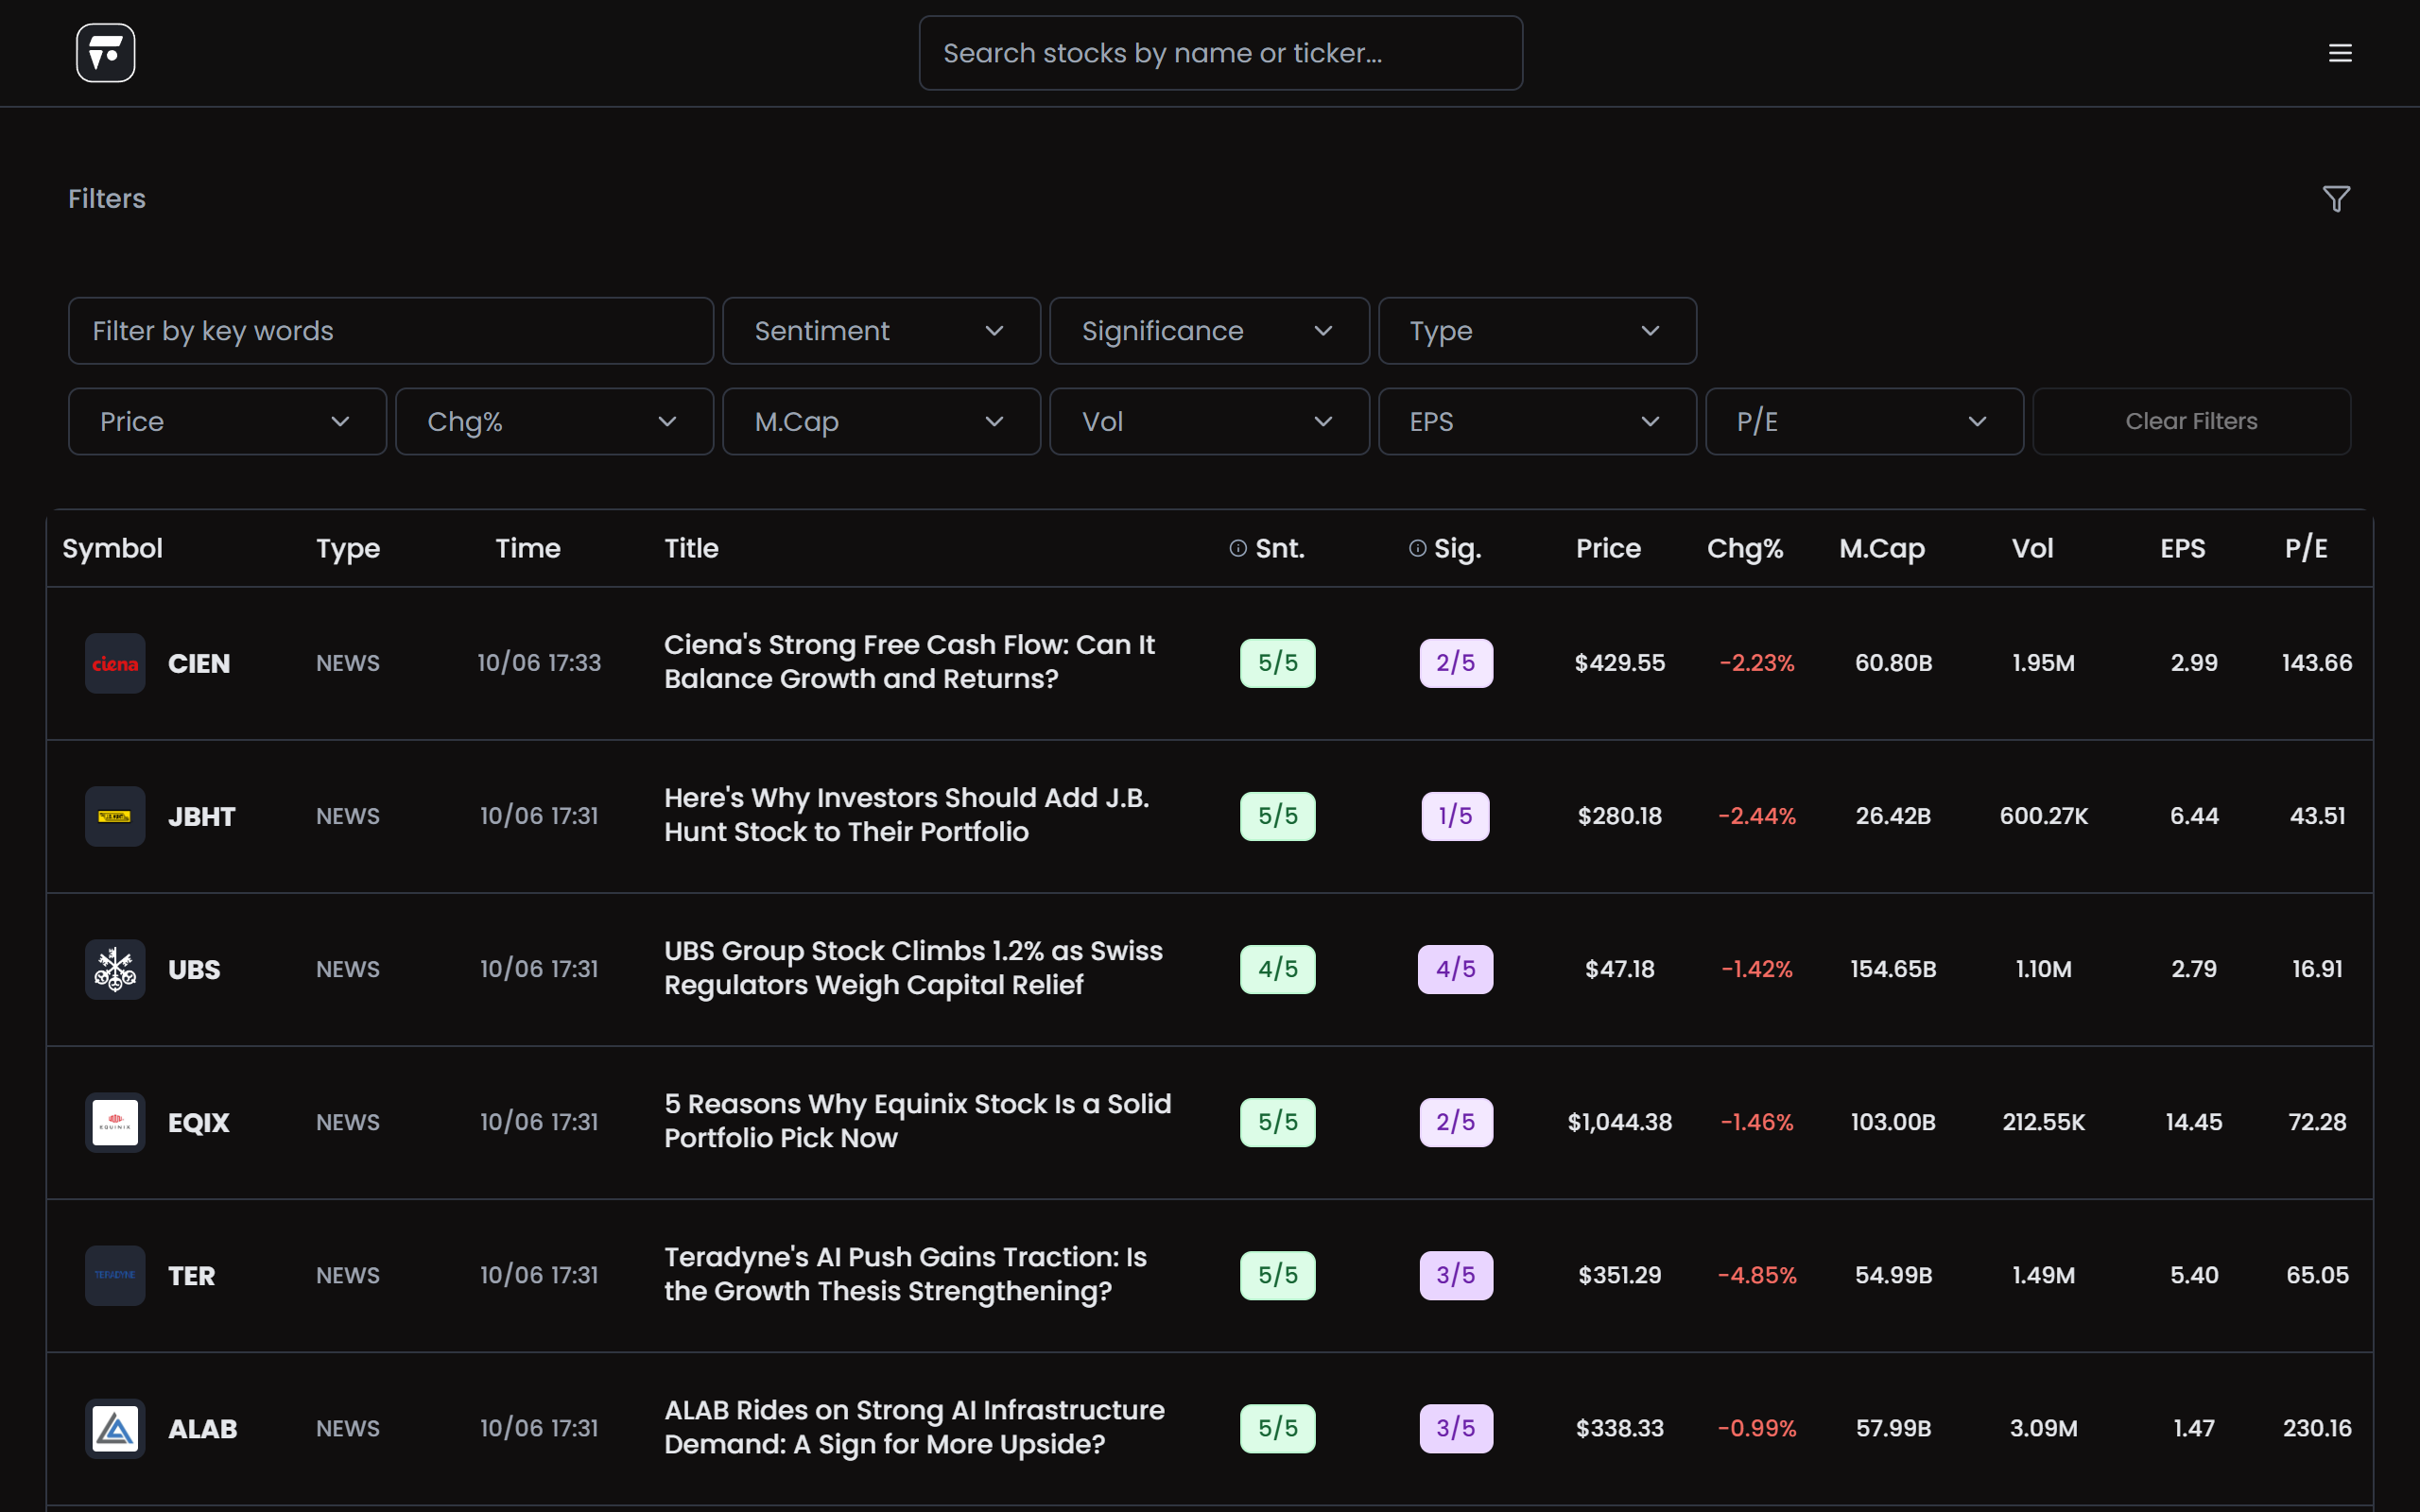Screen dimensions: 2420x1512
Task: Click the app logo in the header
Action: (x=105, y=53)
